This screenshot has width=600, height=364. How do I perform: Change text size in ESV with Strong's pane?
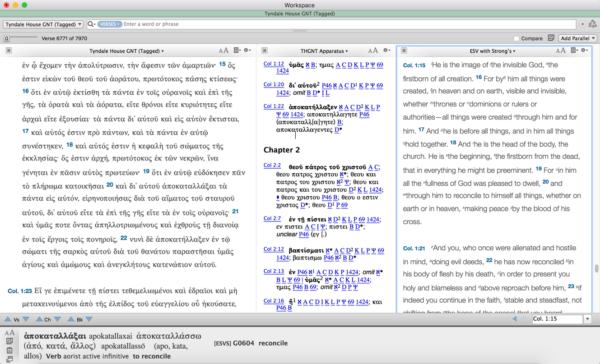point(561,51)
